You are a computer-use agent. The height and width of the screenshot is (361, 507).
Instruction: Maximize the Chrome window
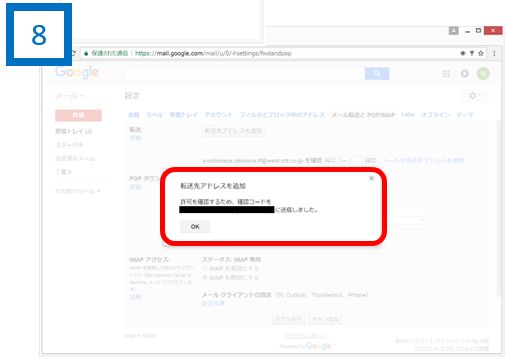point(478,31)
